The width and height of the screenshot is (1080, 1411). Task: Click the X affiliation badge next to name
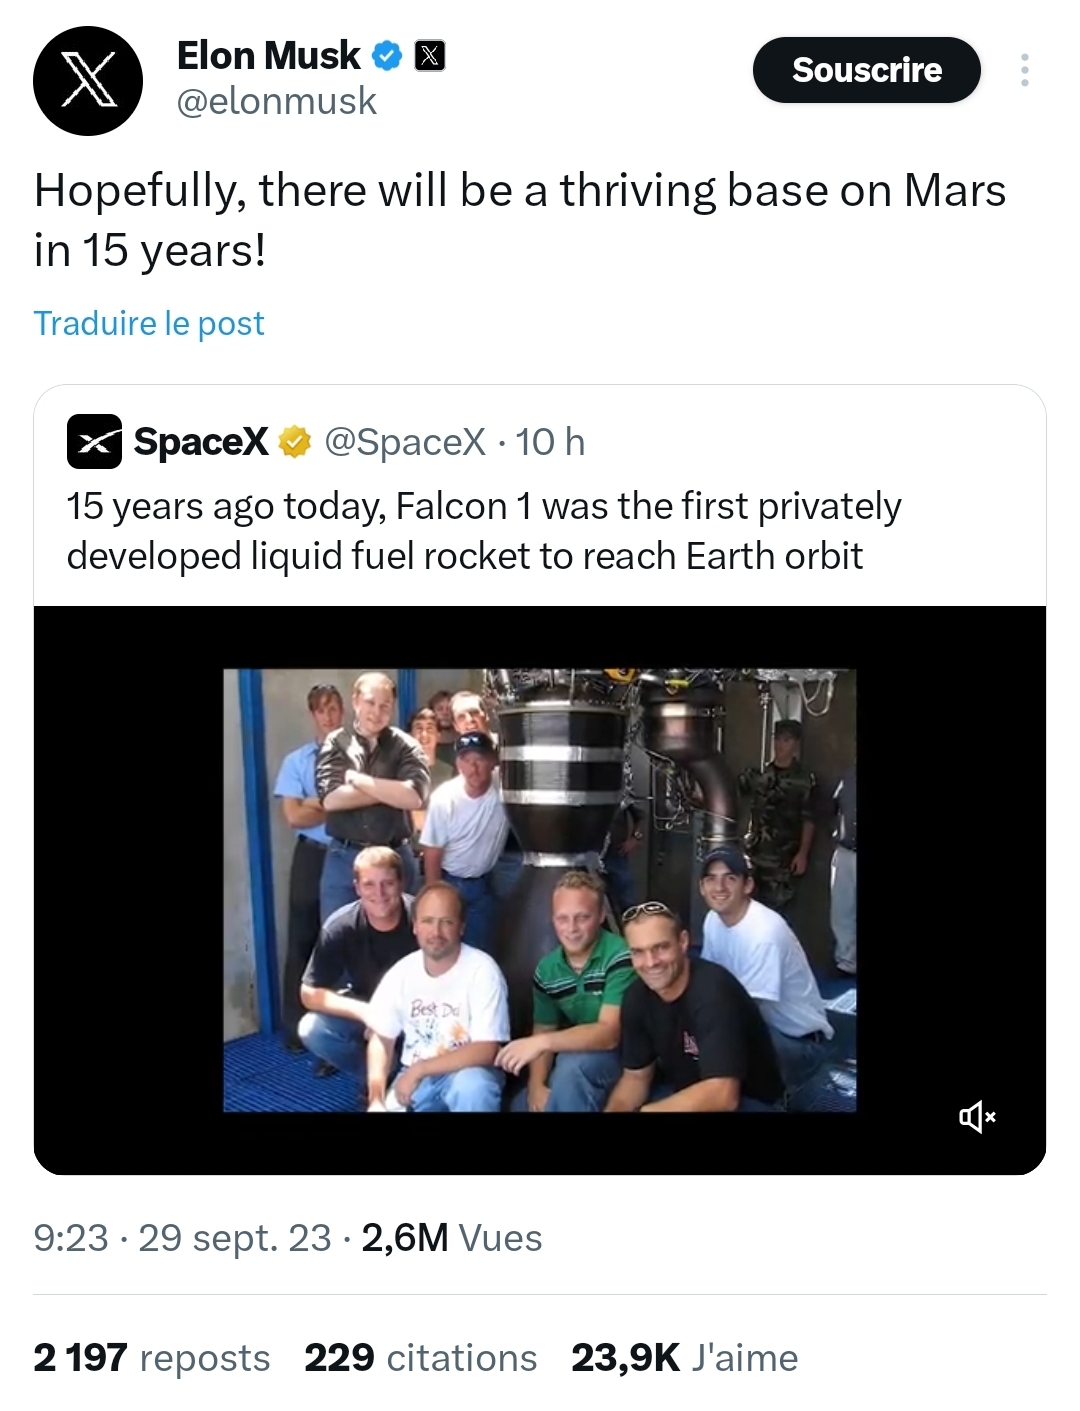(x=430, y=56)
